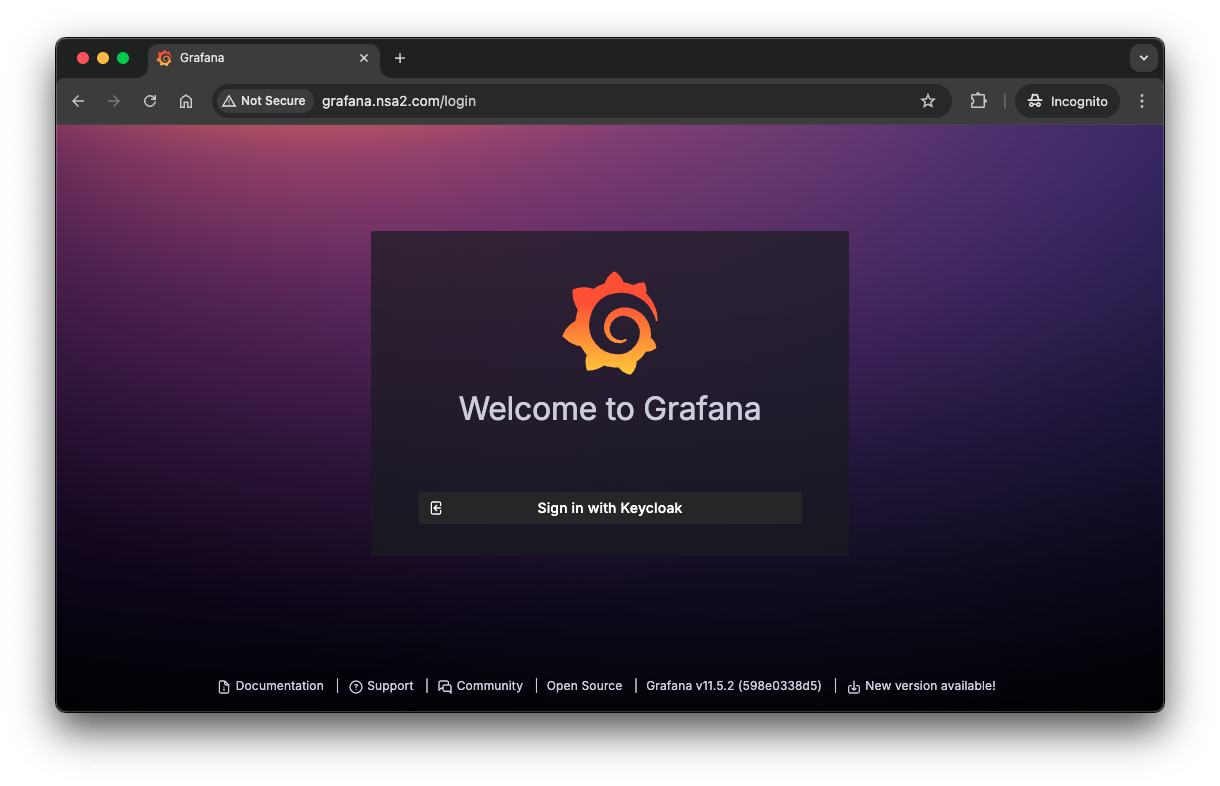
Task: Click the browser forward arrow
Action: tap(114, 101)
